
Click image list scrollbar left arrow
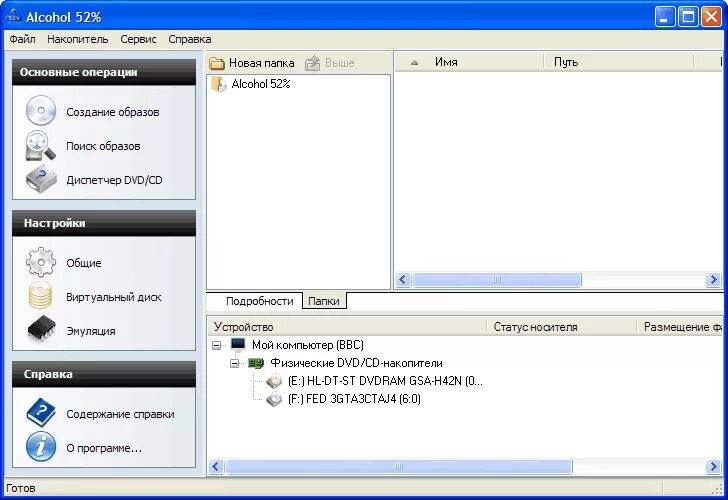pyautogui.click(x=403, y=279)
